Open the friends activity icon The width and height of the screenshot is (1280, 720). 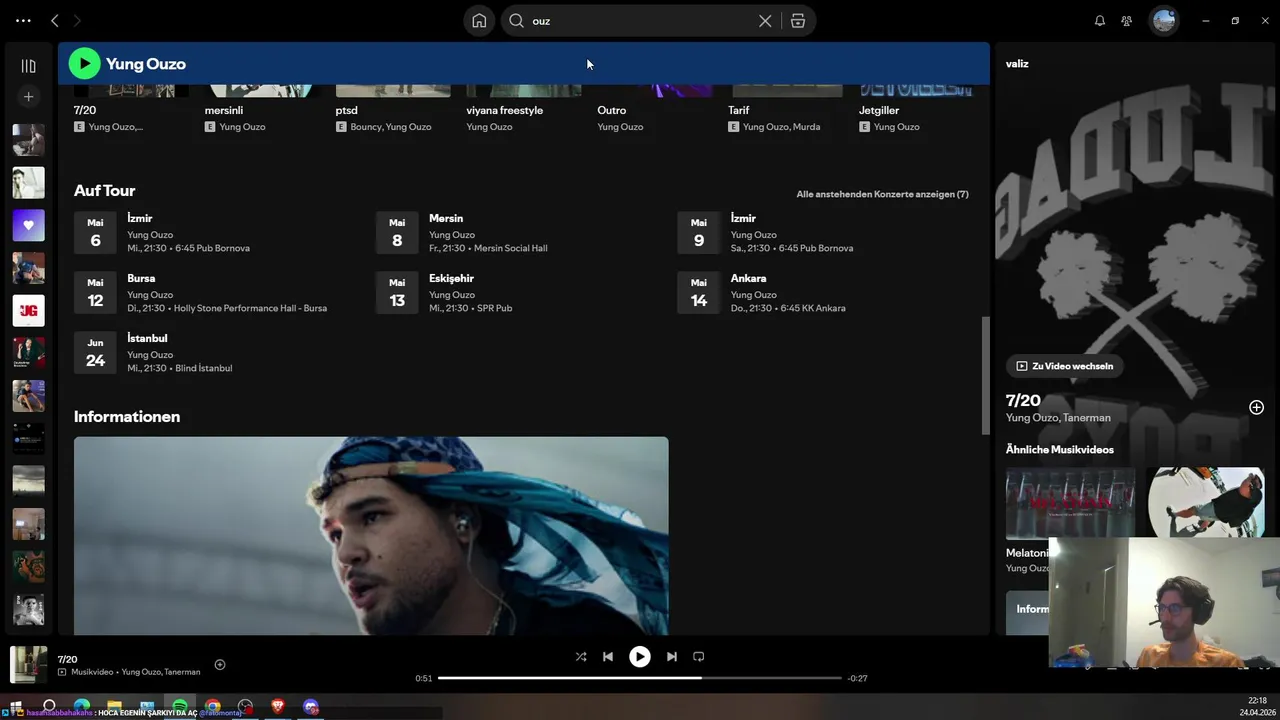pyautogui.click(x=1127, y=20)
